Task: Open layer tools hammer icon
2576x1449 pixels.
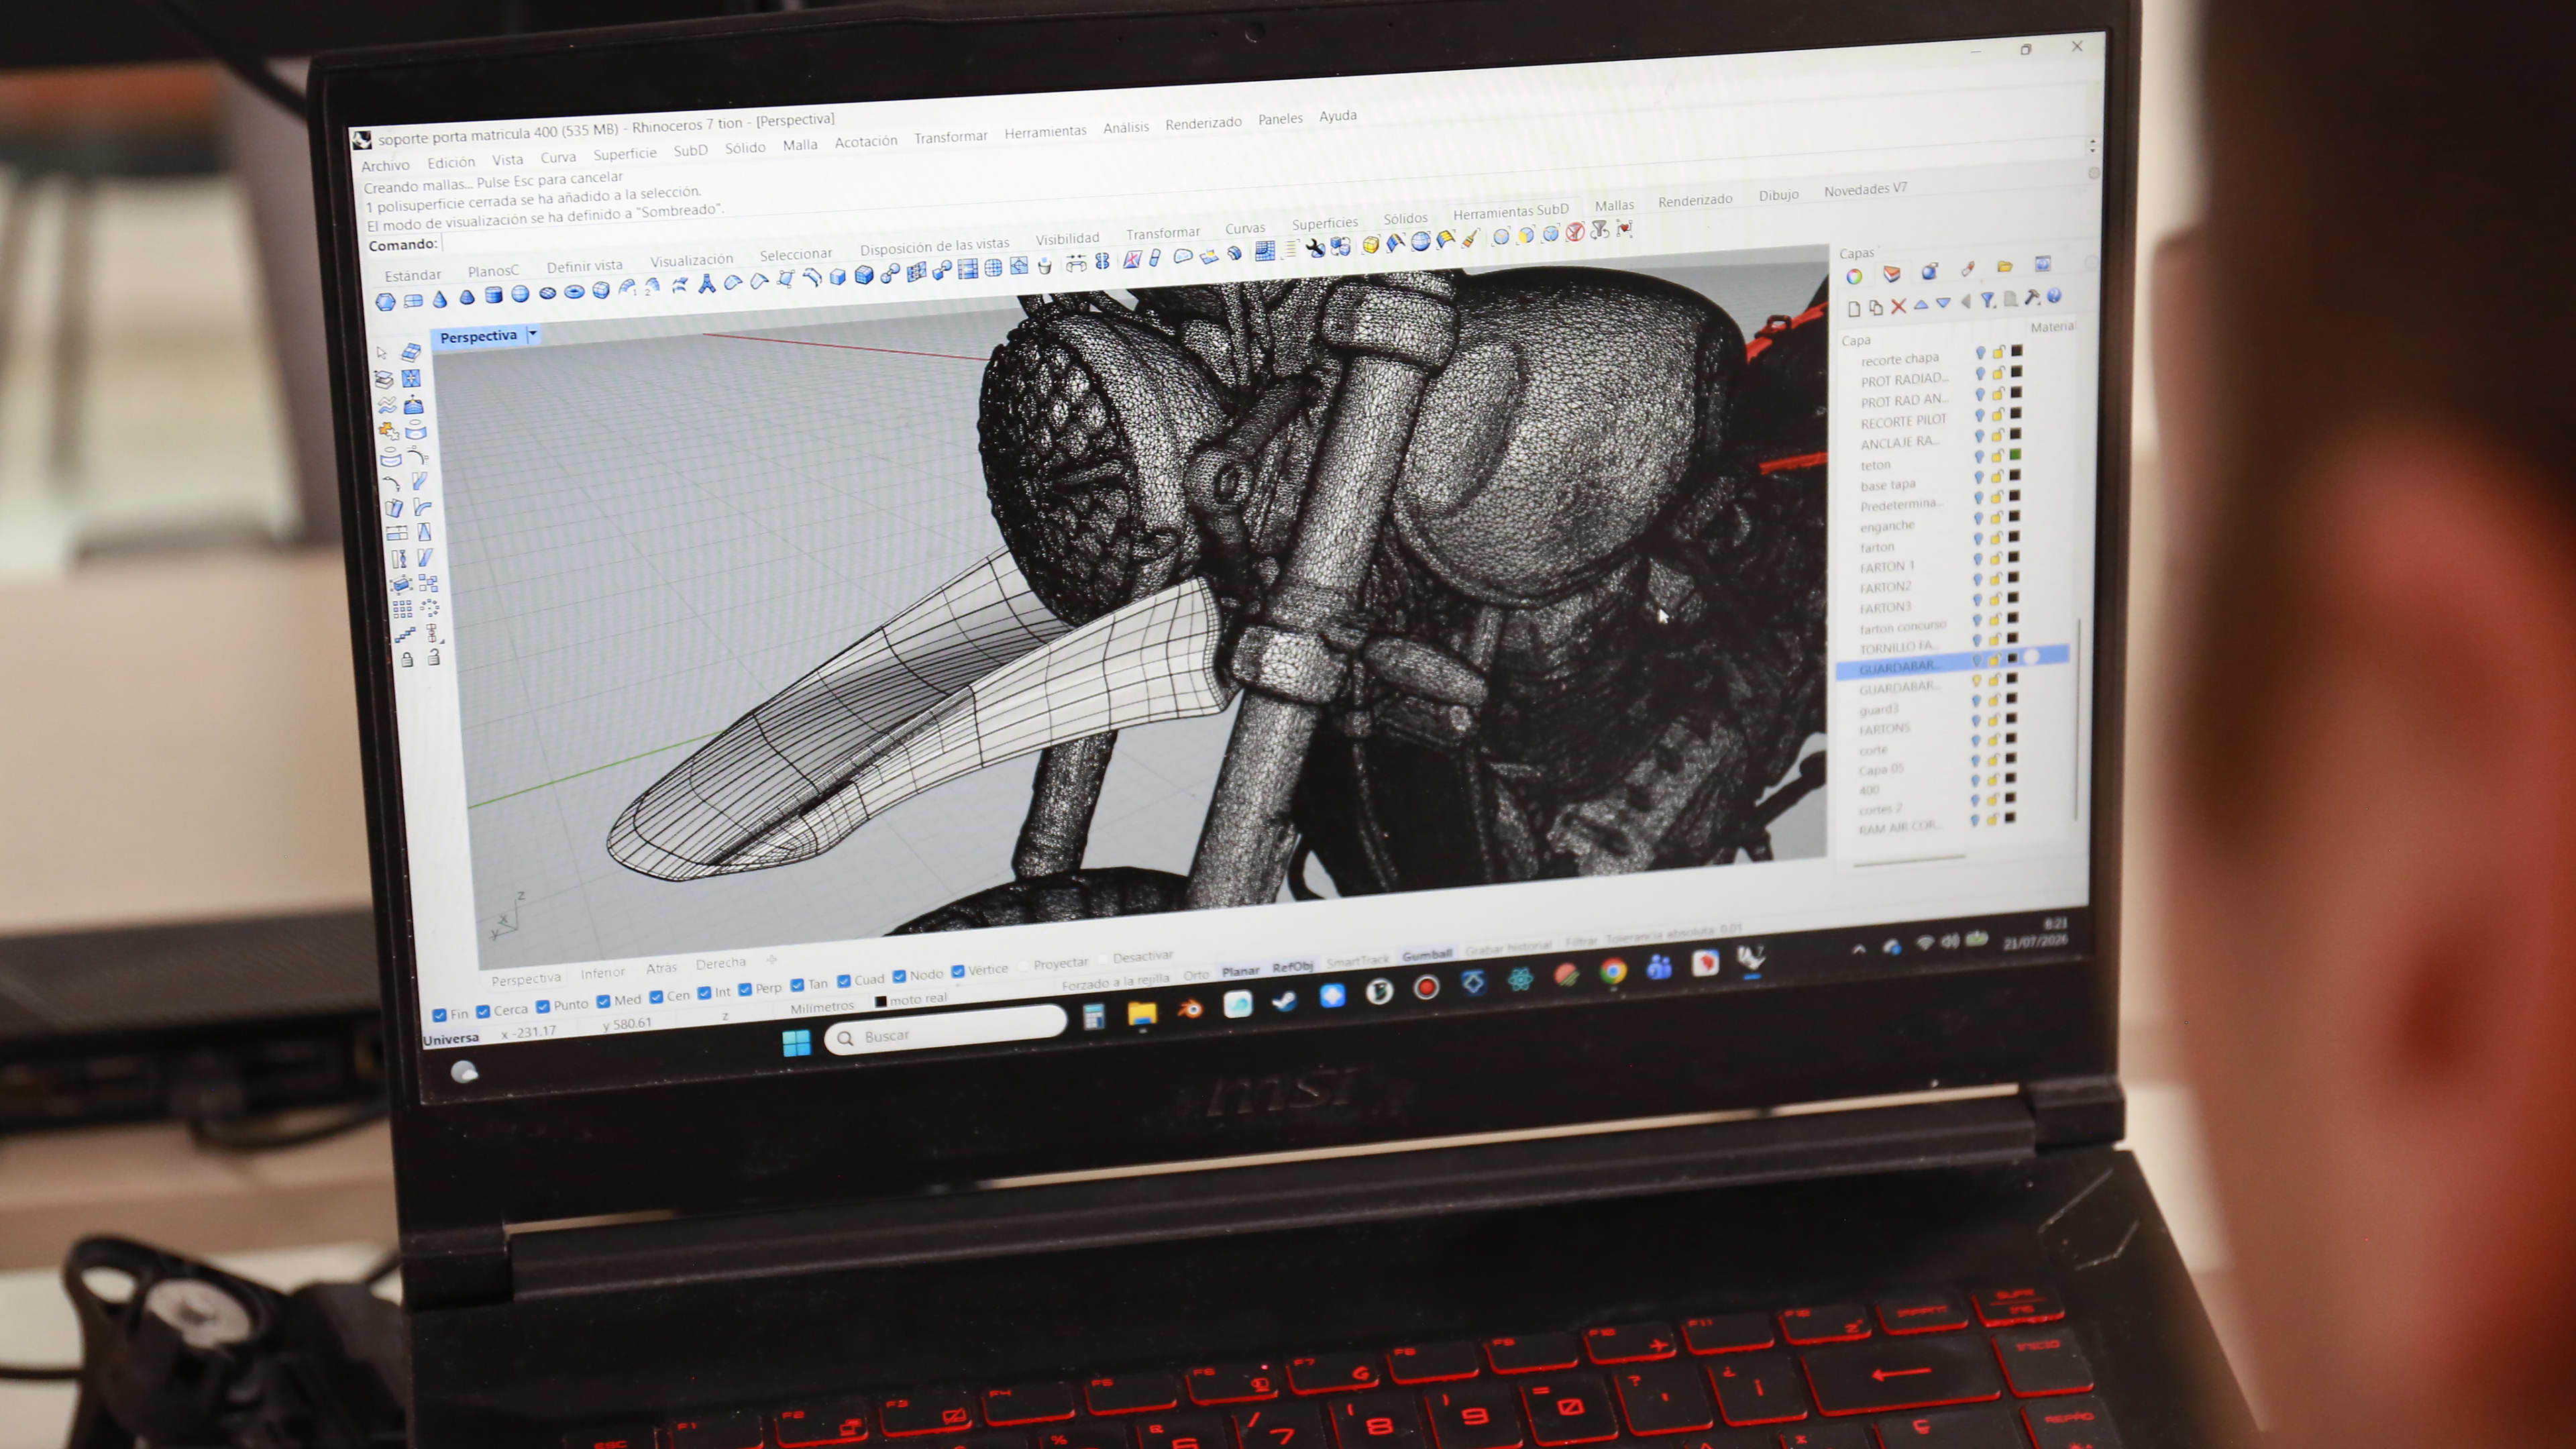Action: [x=2032, y=297]
